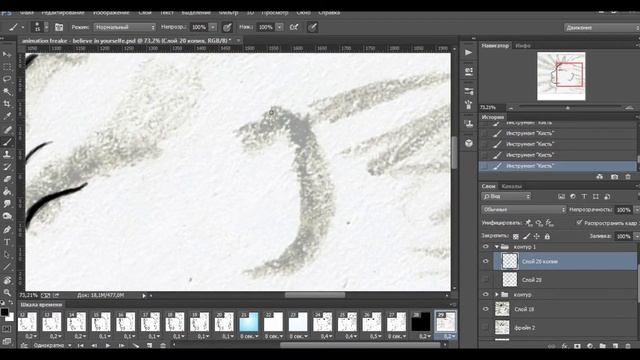This screenshot has width=640, height=360.
Task: Open brush opacity slider arrow
Action: [213, 27]
